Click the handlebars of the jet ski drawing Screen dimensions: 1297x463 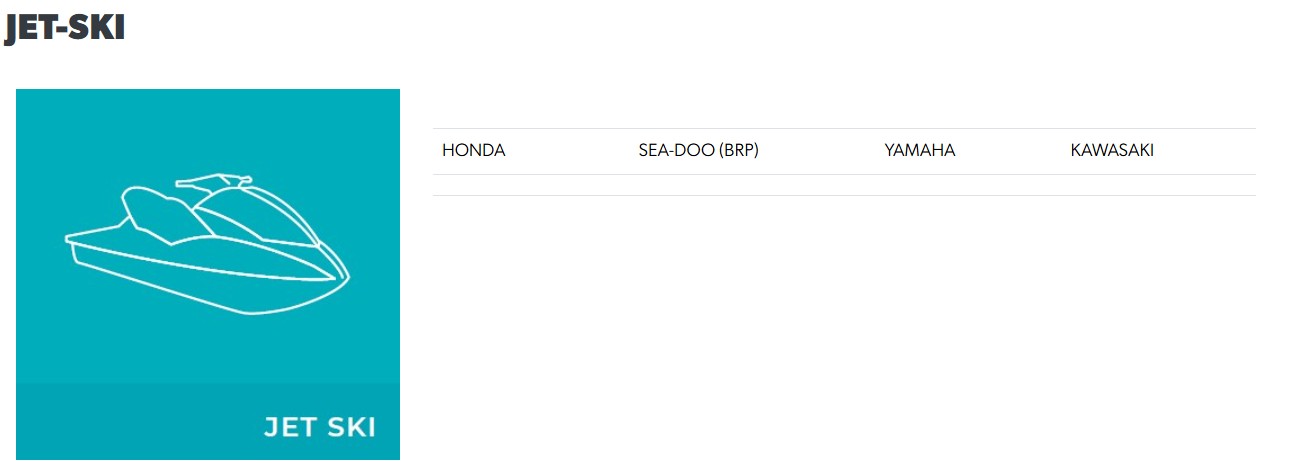coord(212,182)
